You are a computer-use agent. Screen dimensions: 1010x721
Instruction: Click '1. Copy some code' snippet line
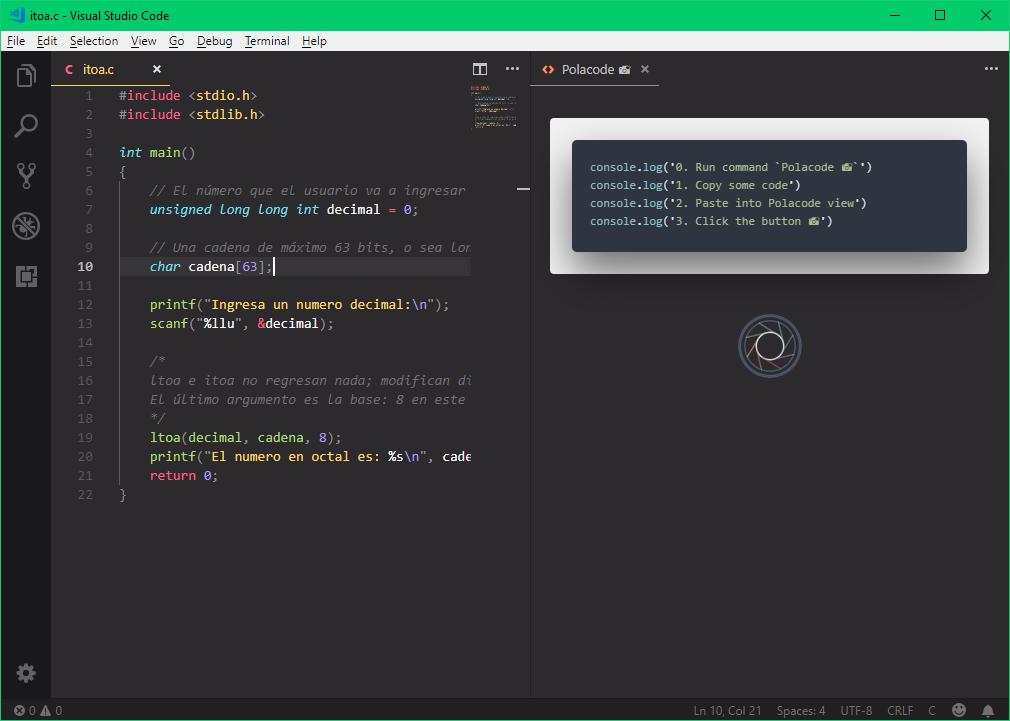point(695,185)
